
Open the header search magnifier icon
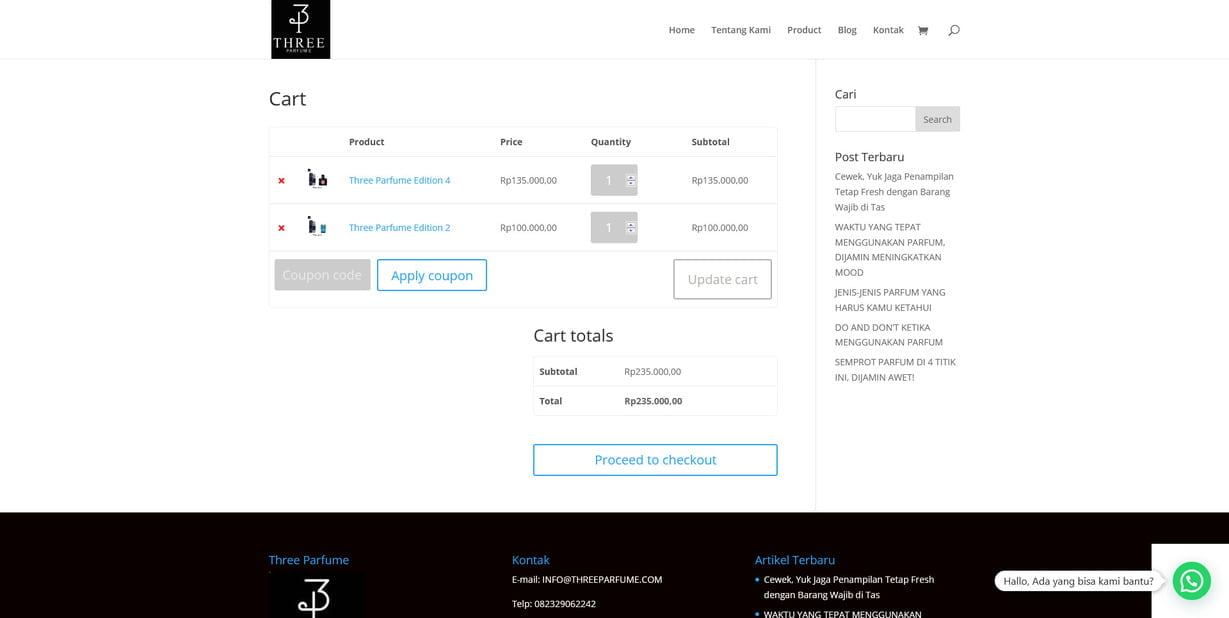tap(954, 30)
